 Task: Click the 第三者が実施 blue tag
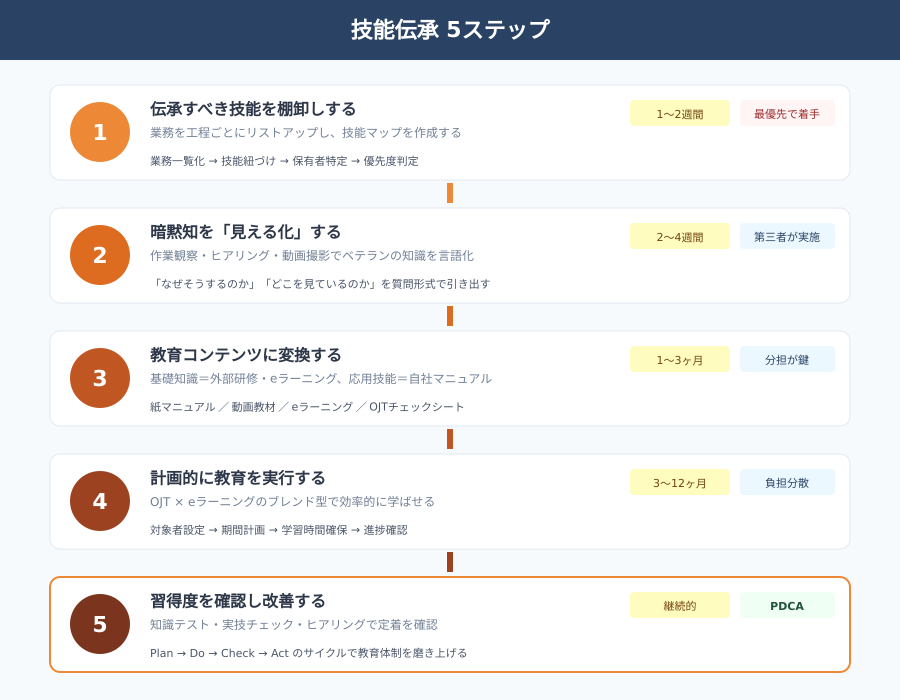[787, 237]
